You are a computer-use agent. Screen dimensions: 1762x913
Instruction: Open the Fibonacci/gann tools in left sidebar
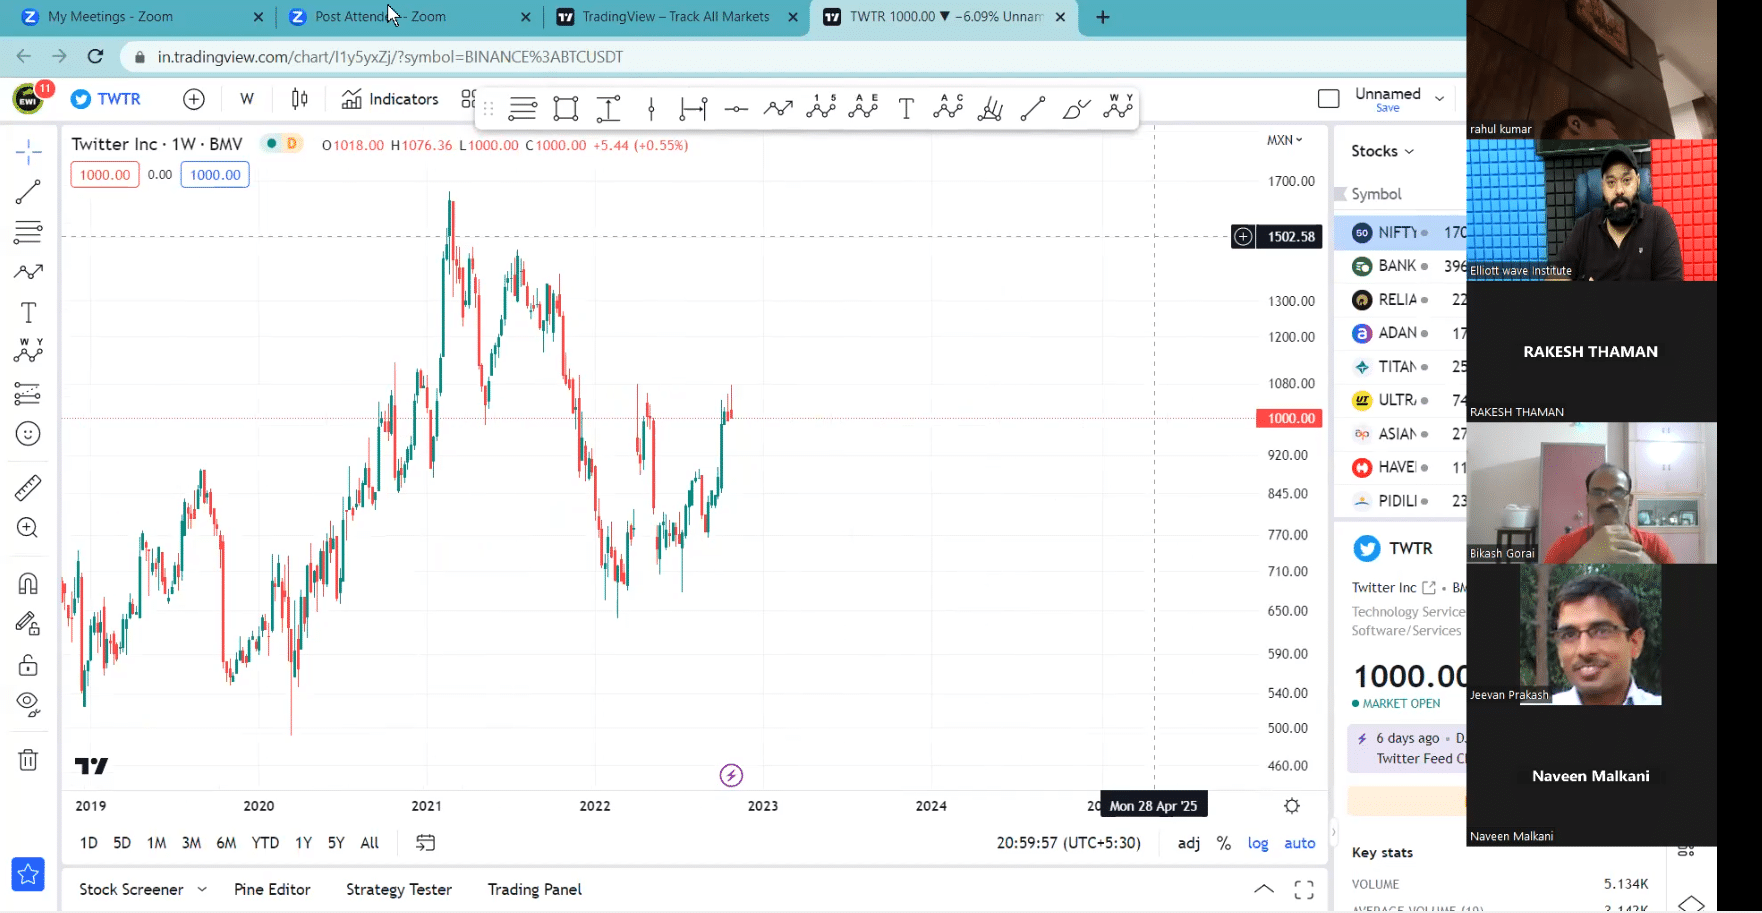[28, 232]
